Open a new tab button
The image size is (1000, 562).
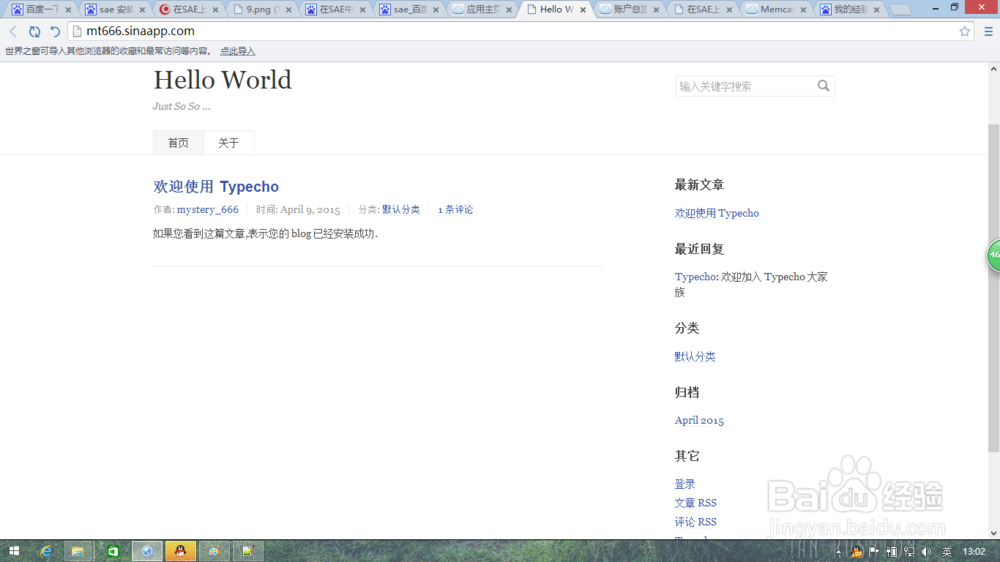coord(900,10)
